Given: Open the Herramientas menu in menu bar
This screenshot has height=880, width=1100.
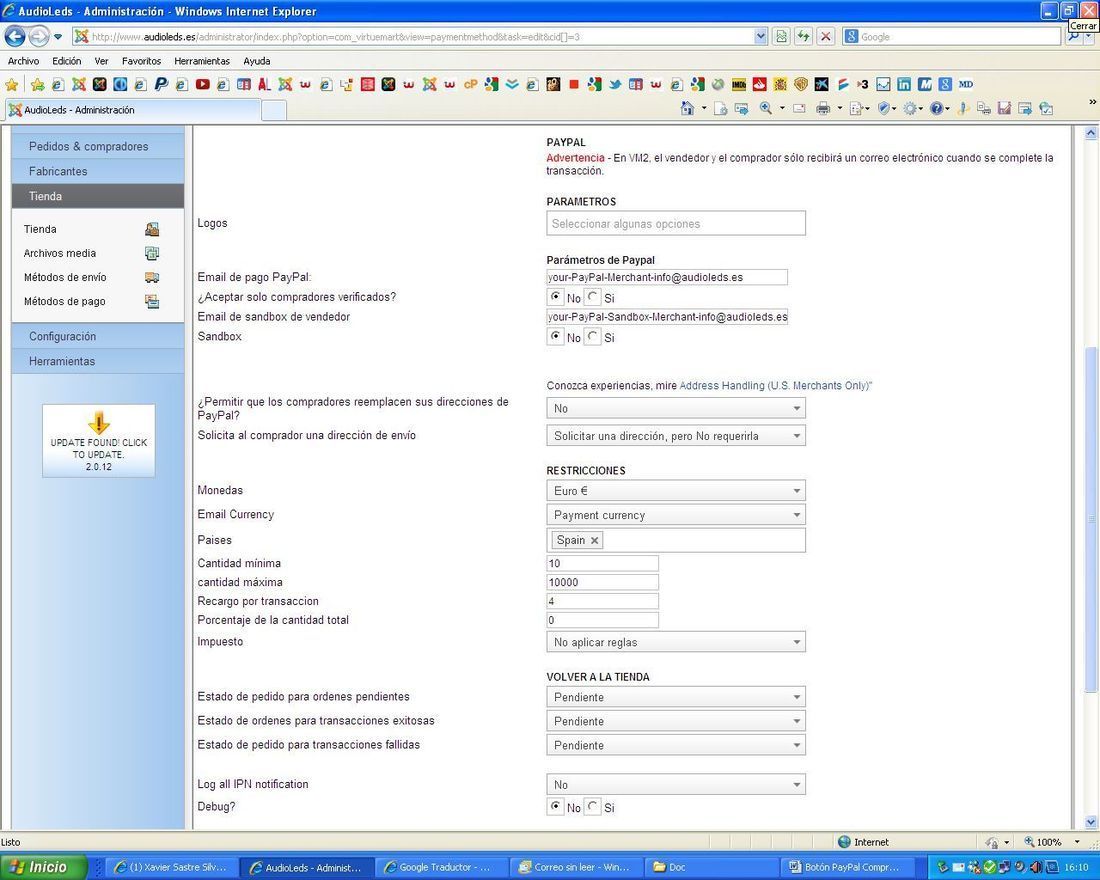Looking at the screenshot, I should [x=202, y=61].
